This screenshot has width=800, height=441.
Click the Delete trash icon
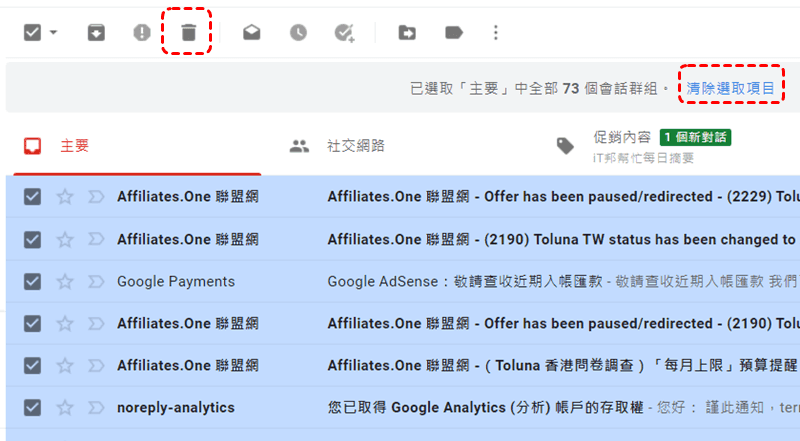click(189, 33)
